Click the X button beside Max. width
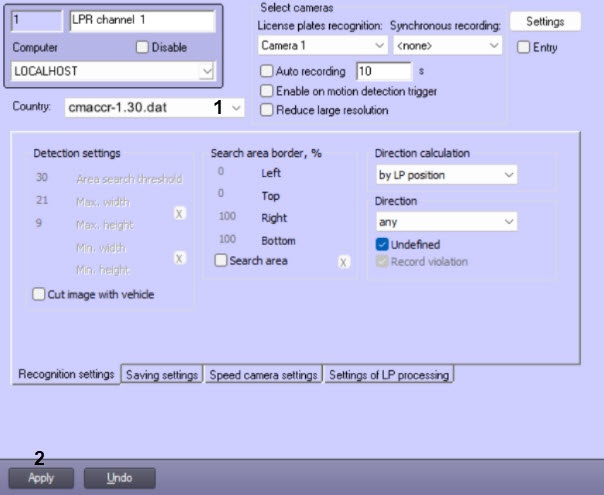The image size is (604, 495). 179,213
